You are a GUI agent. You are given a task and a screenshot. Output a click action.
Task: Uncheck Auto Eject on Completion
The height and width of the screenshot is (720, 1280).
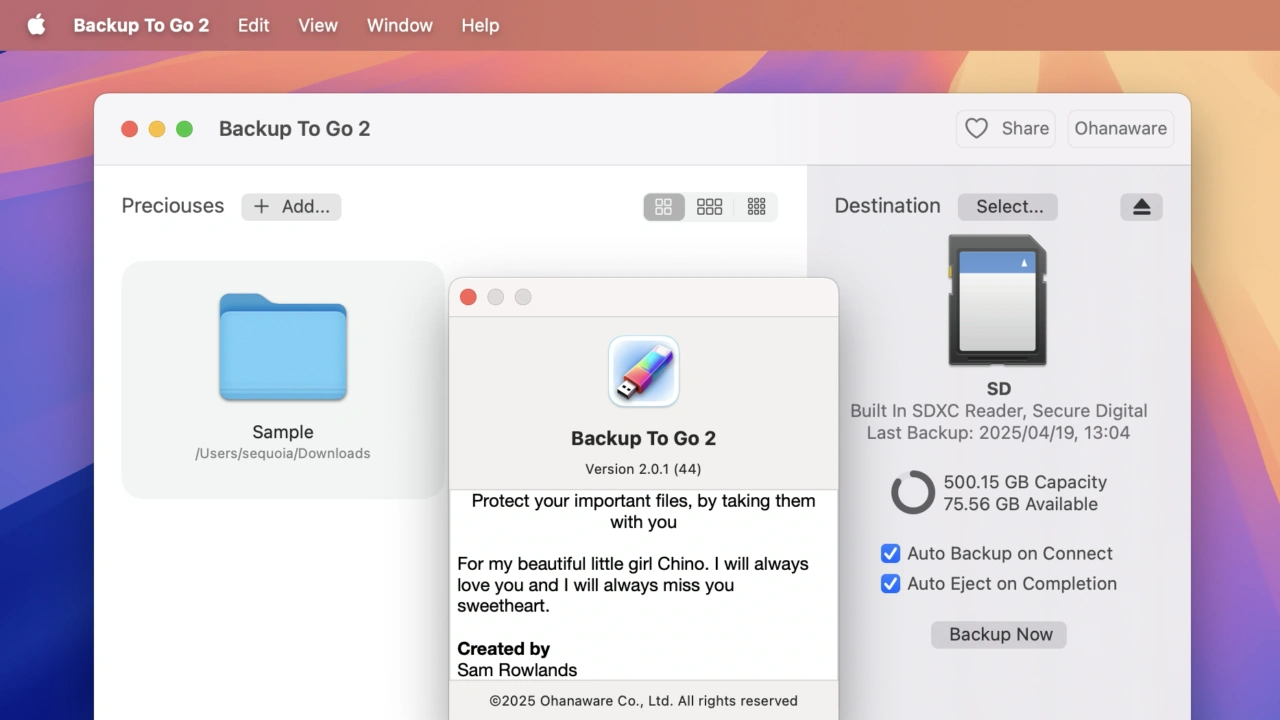(x=890, y=584)
